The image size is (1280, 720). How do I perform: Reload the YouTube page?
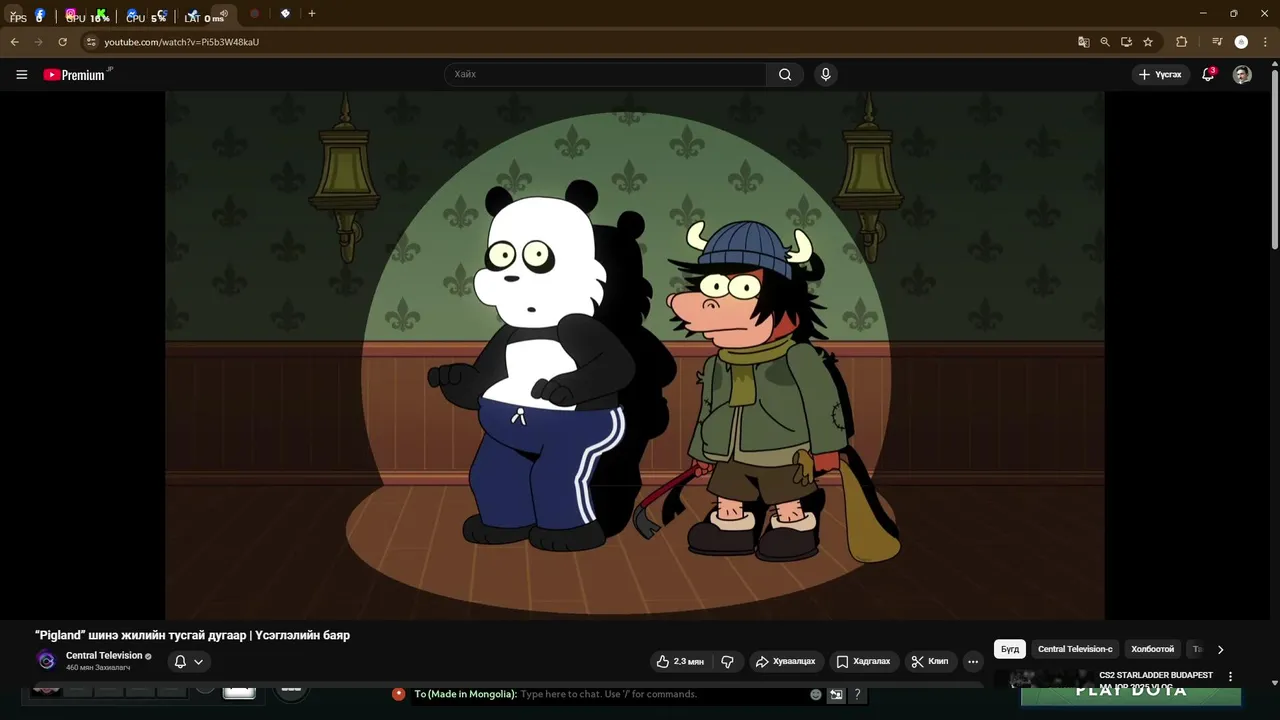[62, 42]
